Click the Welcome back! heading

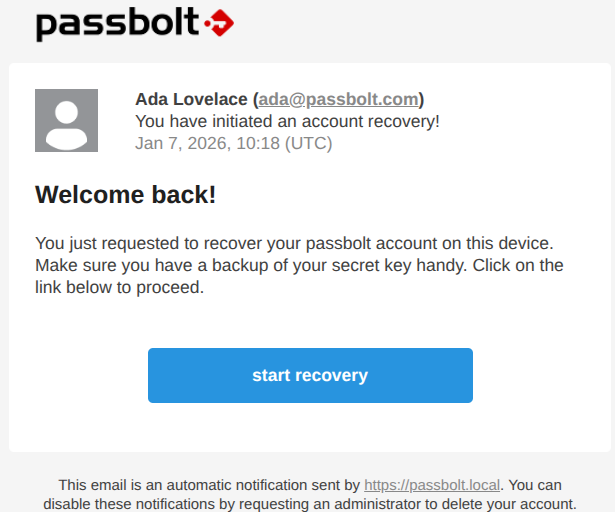(125, 195)
